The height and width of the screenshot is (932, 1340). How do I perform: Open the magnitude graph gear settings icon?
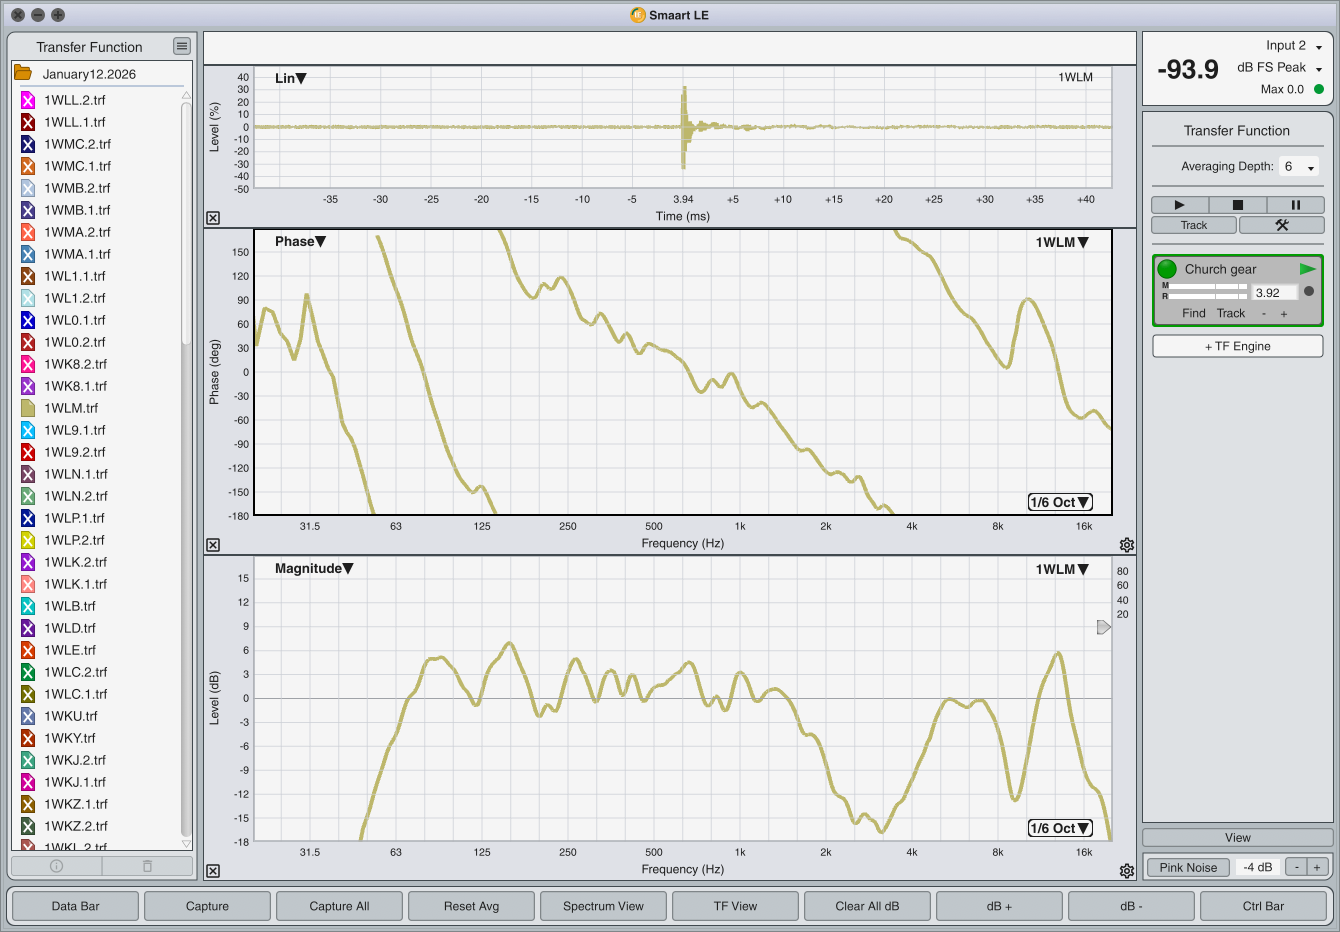1127,871
